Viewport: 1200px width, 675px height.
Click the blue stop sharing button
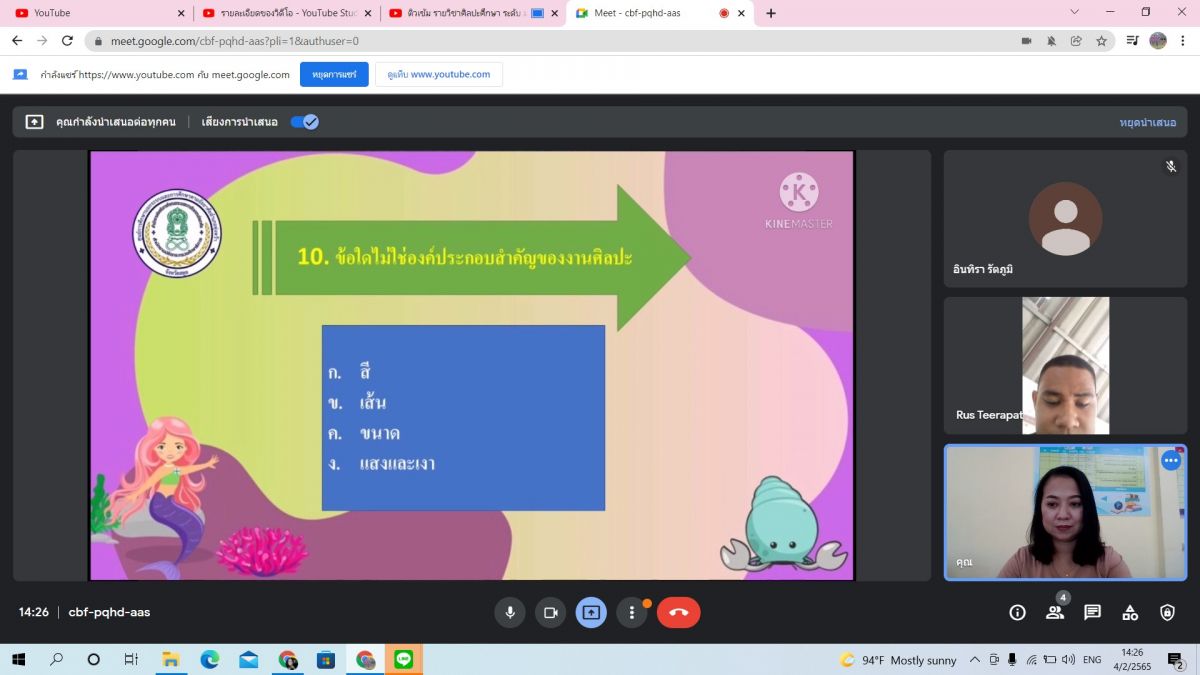pos(334,74)
